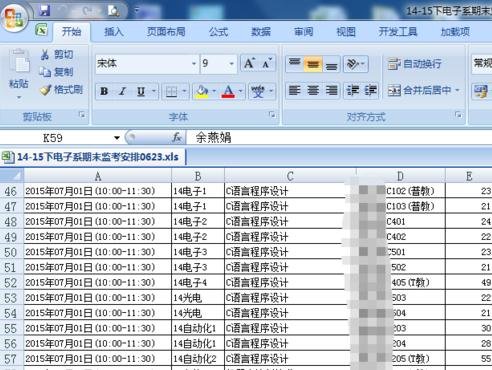Open the 插入 ribbon tab

click(114, 32)
